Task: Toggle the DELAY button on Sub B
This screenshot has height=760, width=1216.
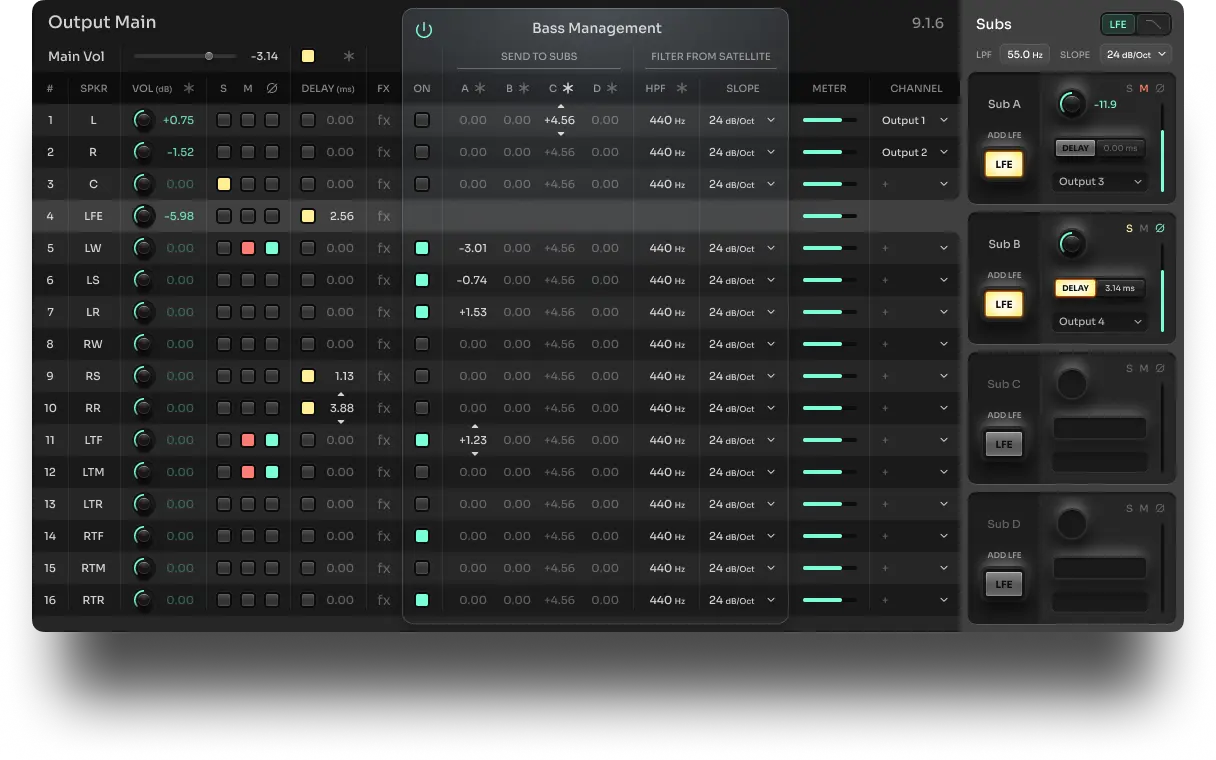Action: (x=1075, y=288)
